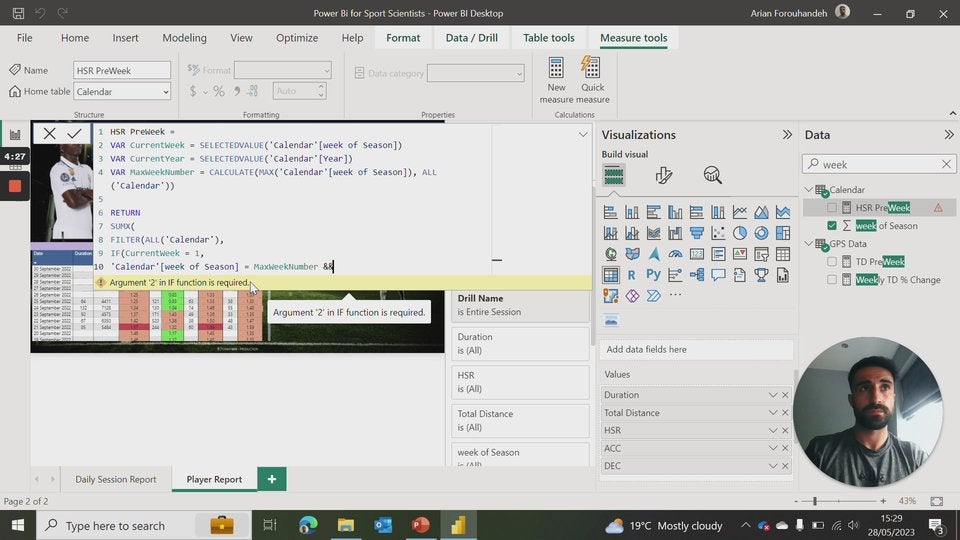
Task: Open Analytics pane magnifier icon
Action: pyautogui.click(x=712, y=176)
